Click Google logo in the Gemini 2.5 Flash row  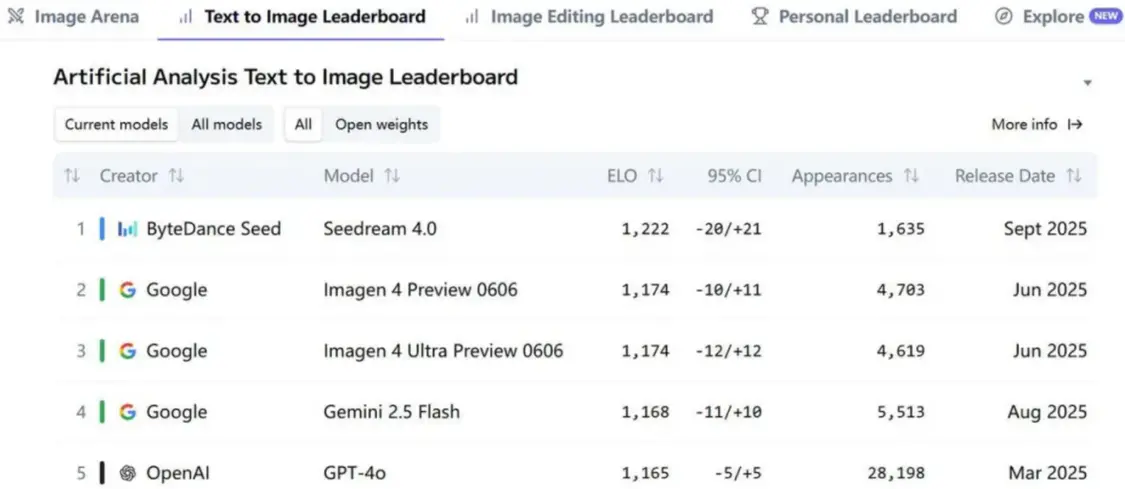tap(128, 412)
